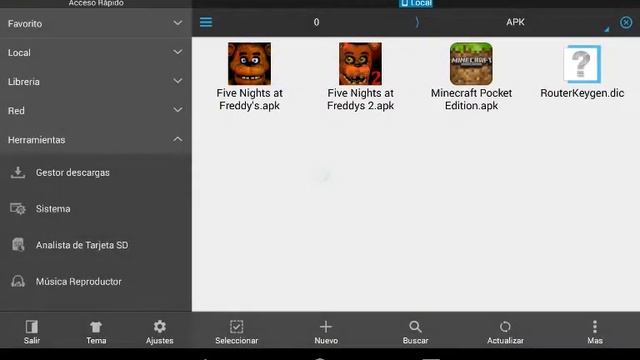Tap Actualizar refresh icon
The image size is (640, 360).
(x=505, y=327)
